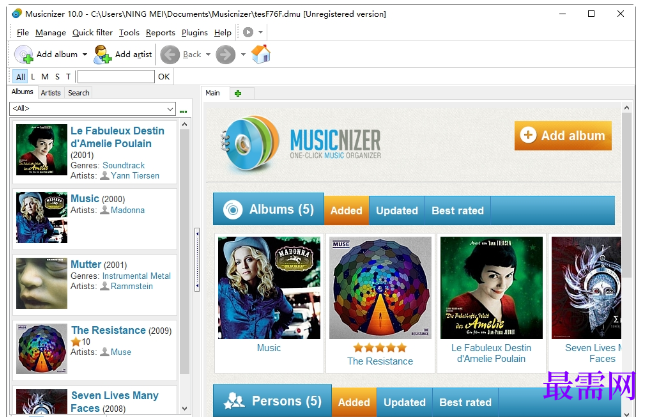
Task: Open the Quick filter menu
Action: click(x=92, y=33)
